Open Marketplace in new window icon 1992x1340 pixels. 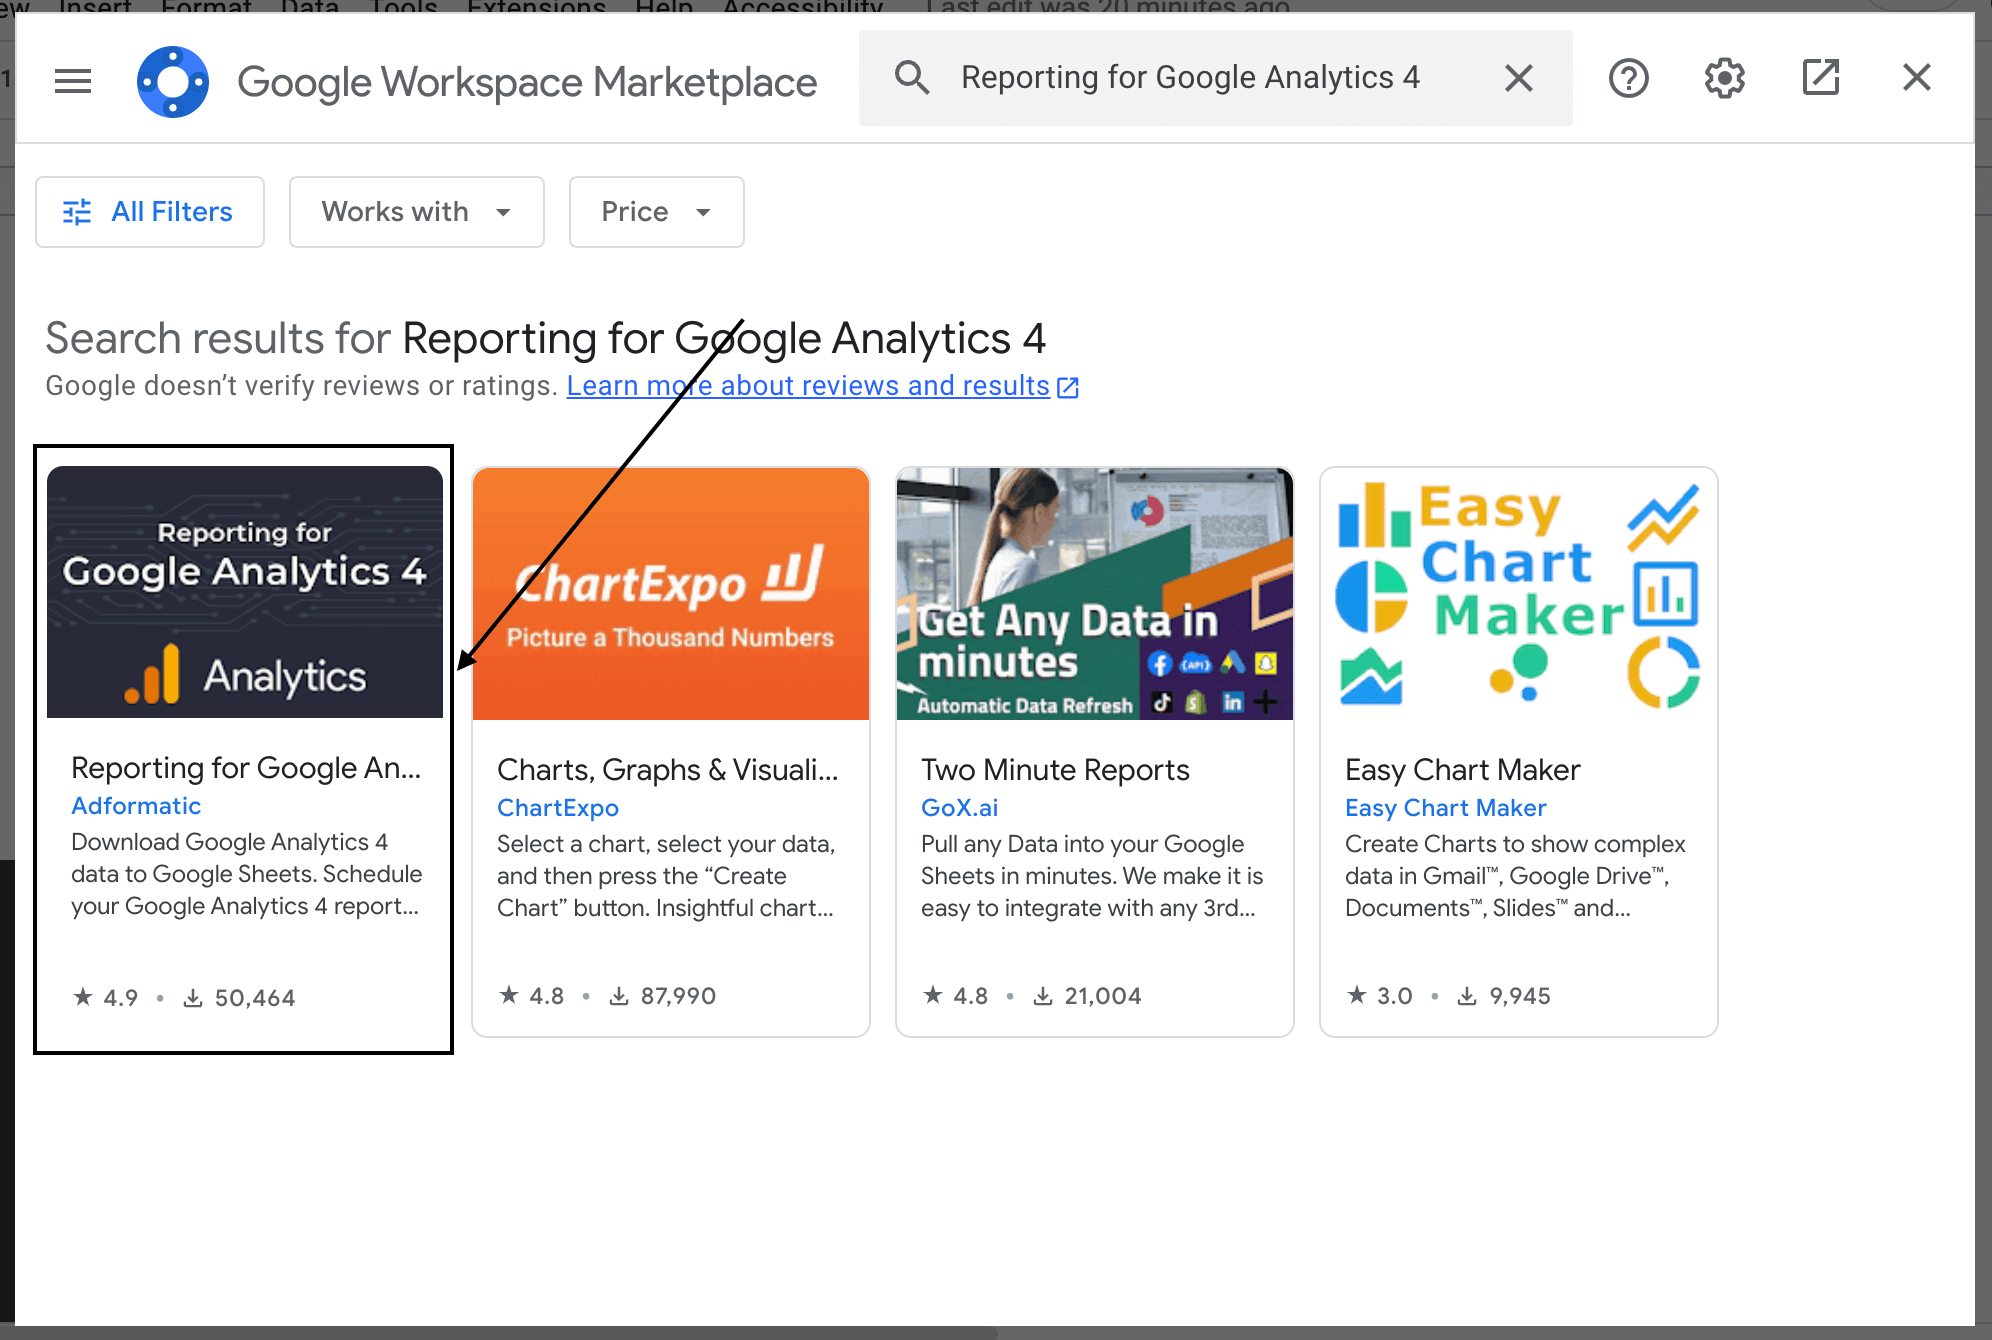click(x=1821, y=78)
